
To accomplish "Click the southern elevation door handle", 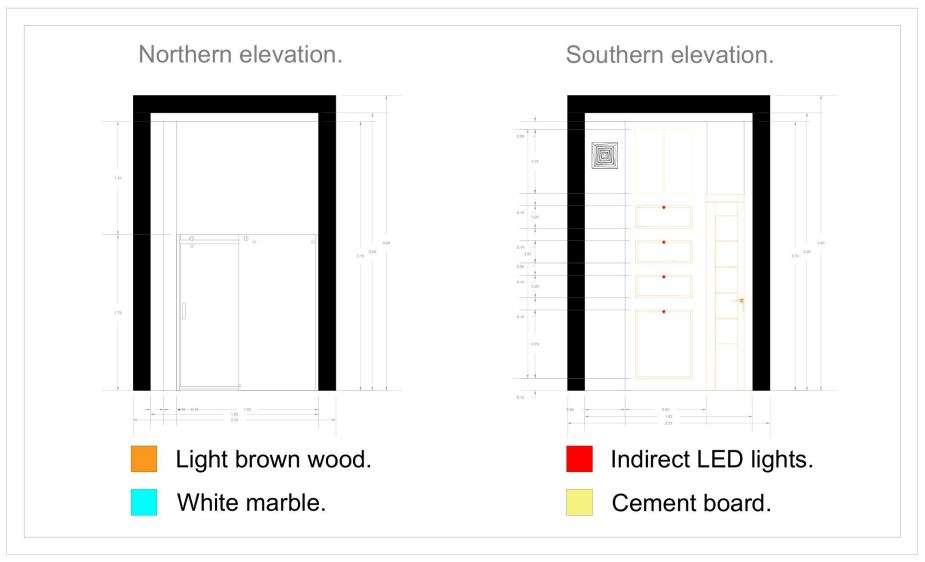I will (x=739, y=300).
